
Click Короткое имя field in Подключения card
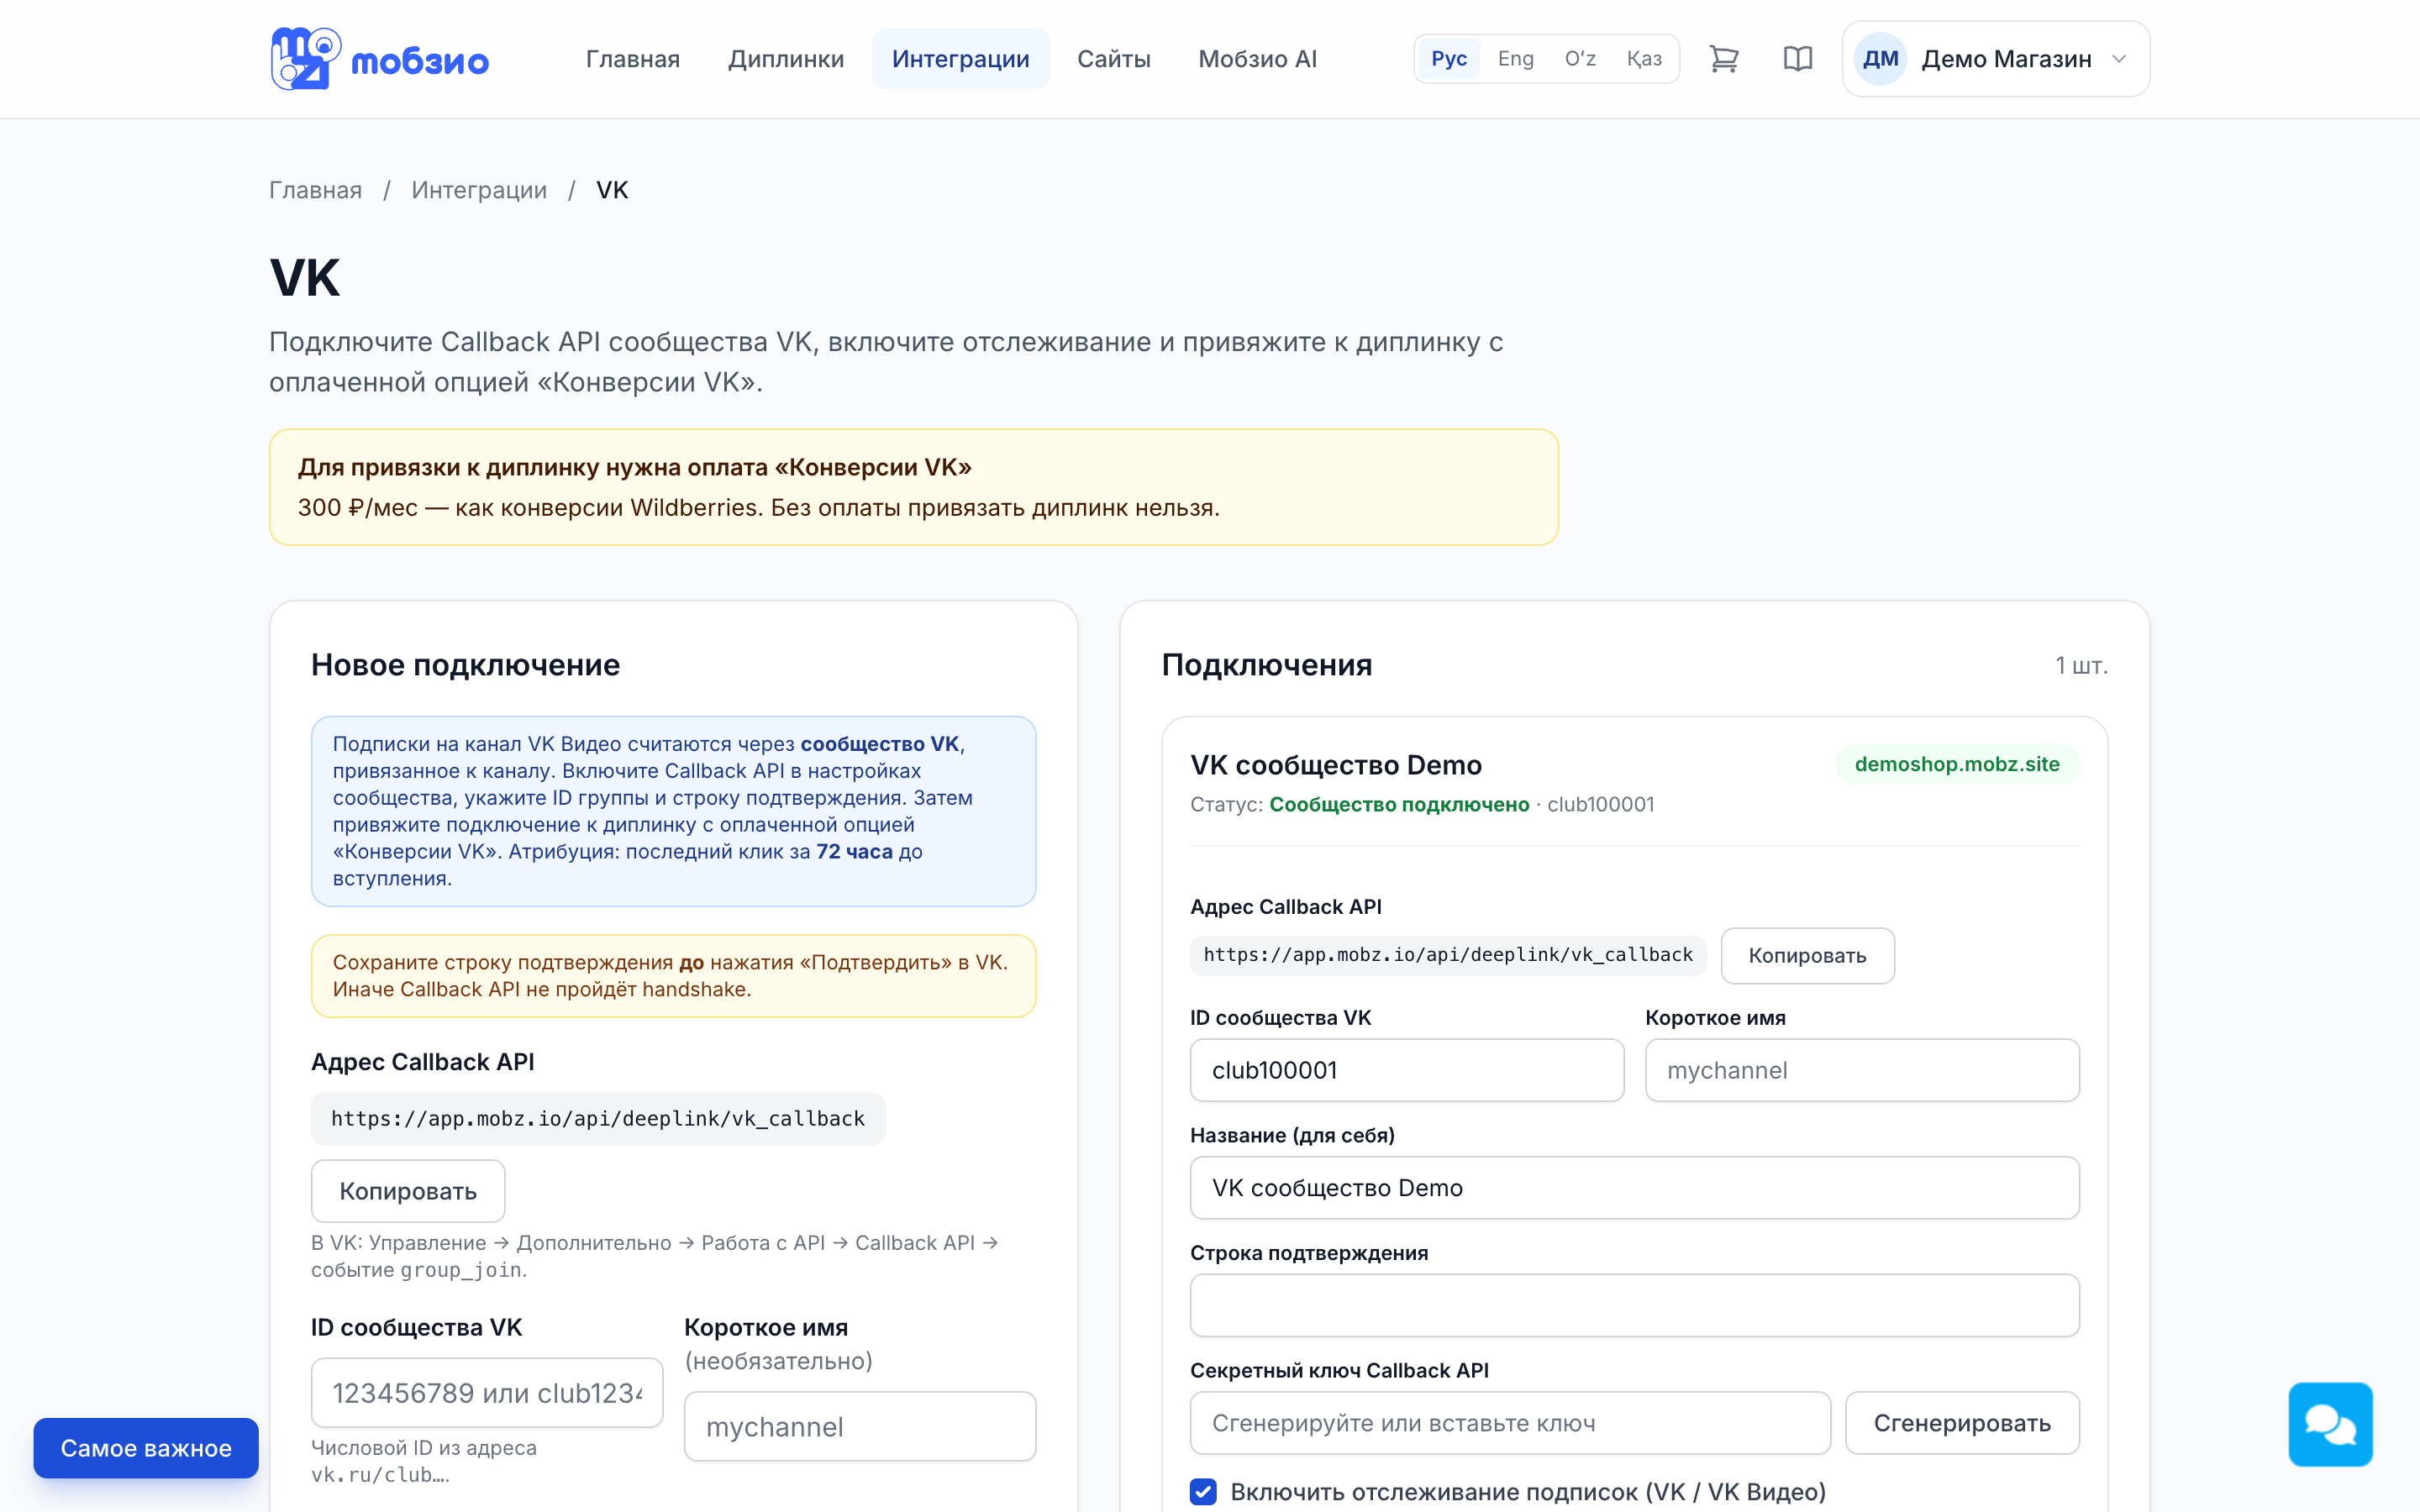(1862, 1070)
